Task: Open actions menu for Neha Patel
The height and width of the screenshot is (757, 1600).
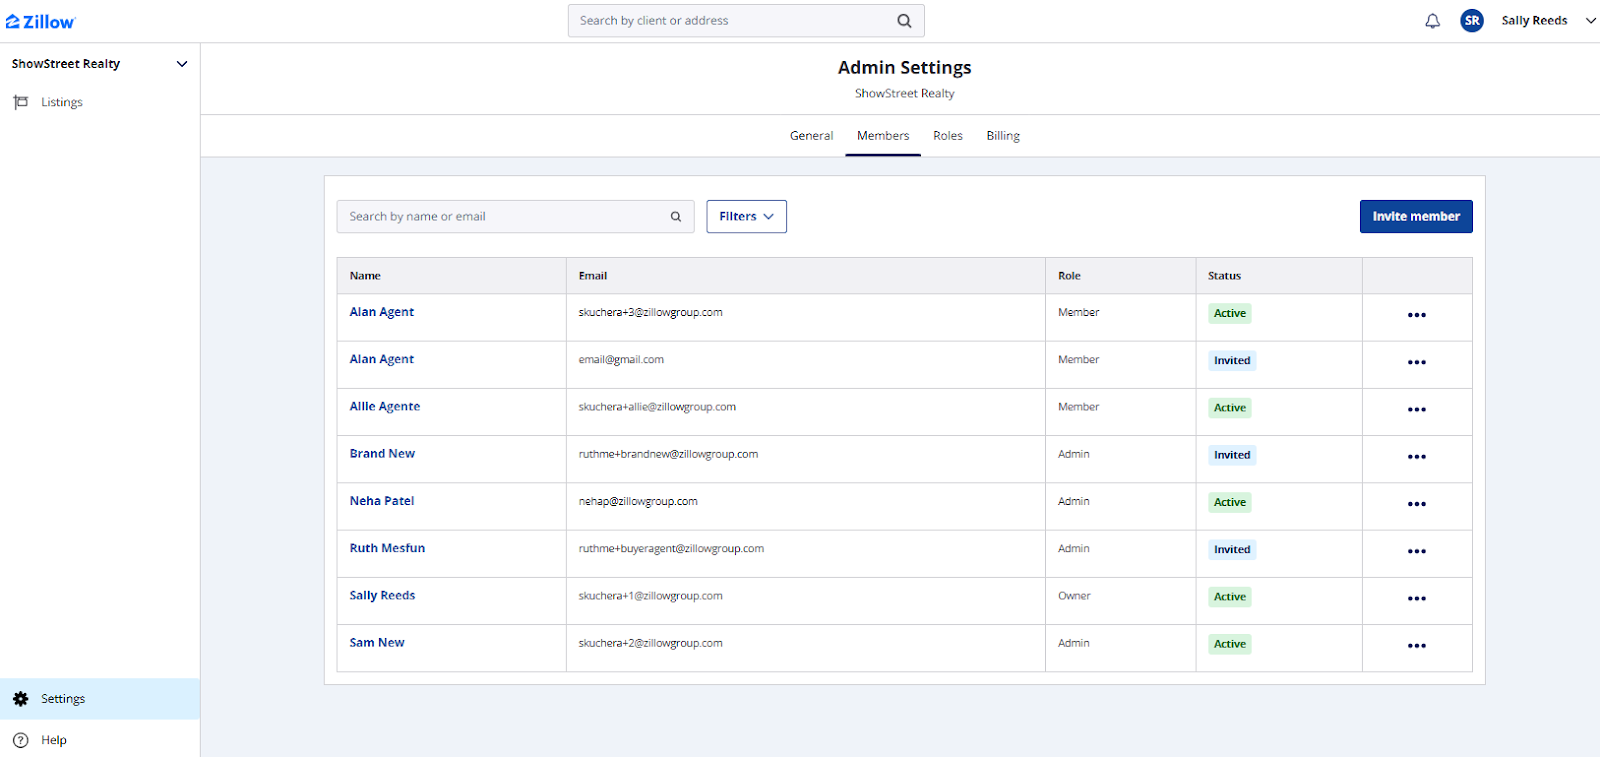Action: coord(1416,504)
